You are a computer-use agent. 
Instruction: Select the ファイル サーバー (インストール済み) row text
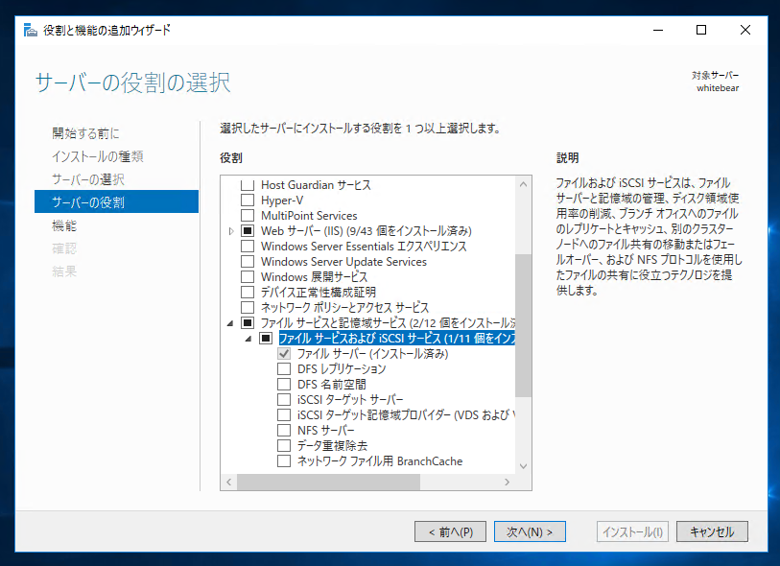click(x=373, y=354)
